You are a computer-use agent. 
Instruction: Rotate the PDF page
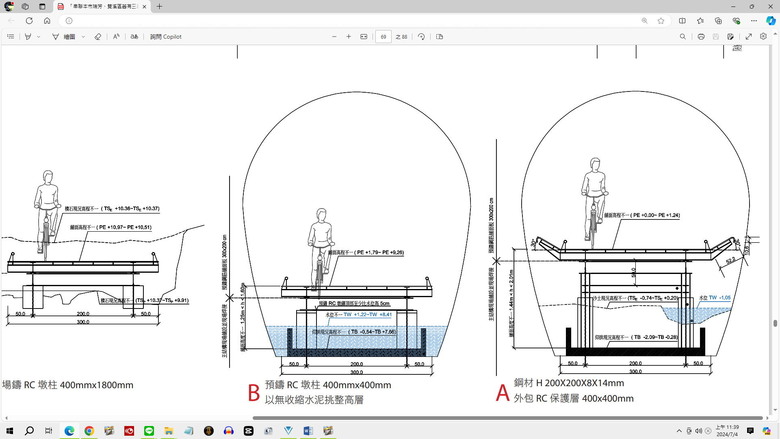(421, 36)
